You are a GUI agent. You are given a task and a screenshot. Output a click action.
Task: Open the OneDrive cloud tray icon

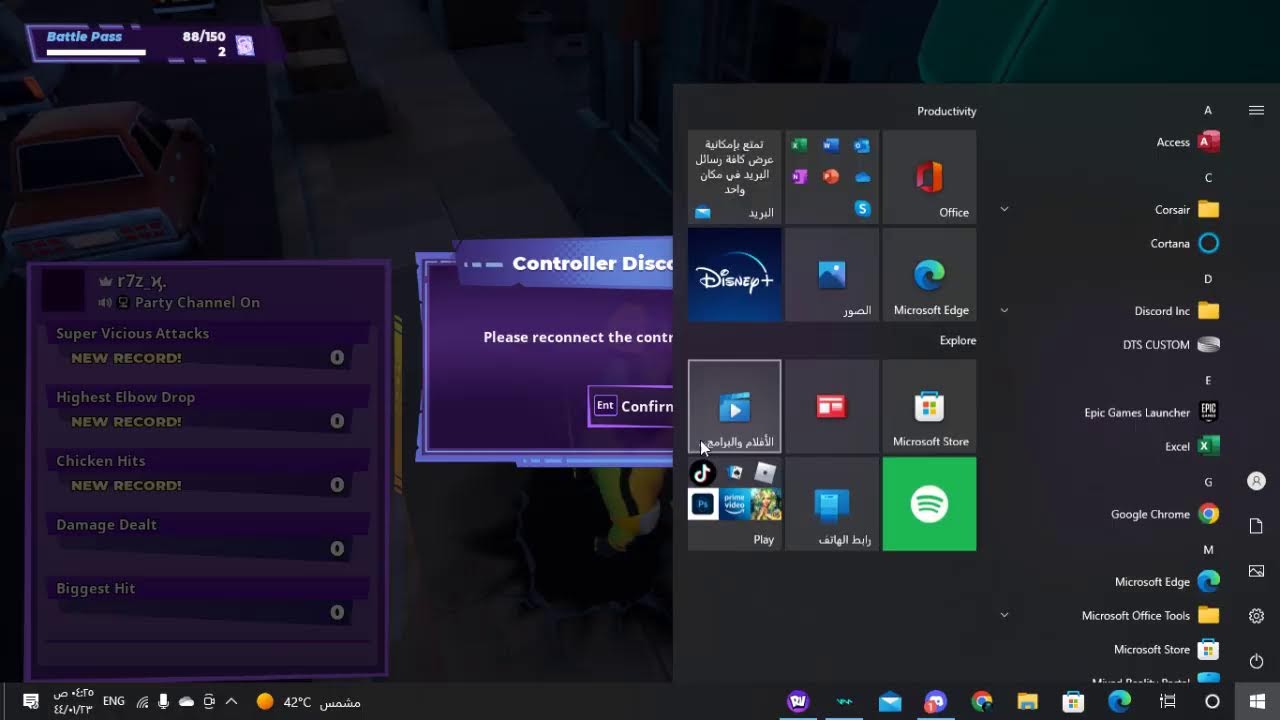click(x=186, y=701)
